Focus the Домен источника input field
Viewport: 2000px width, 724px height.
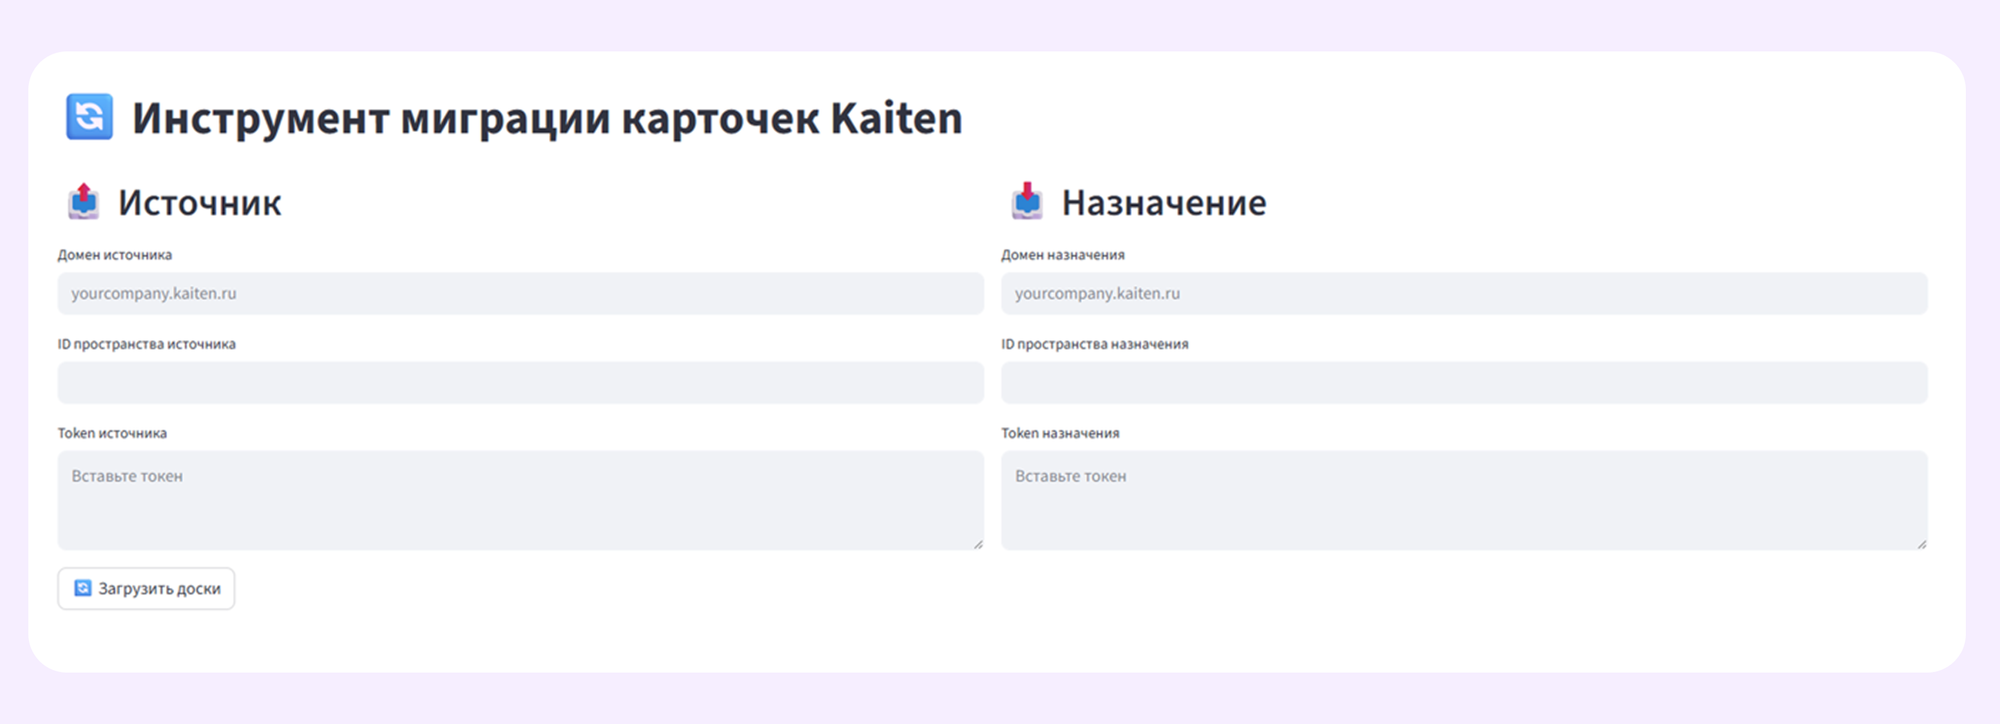click(x=520, y=294)
